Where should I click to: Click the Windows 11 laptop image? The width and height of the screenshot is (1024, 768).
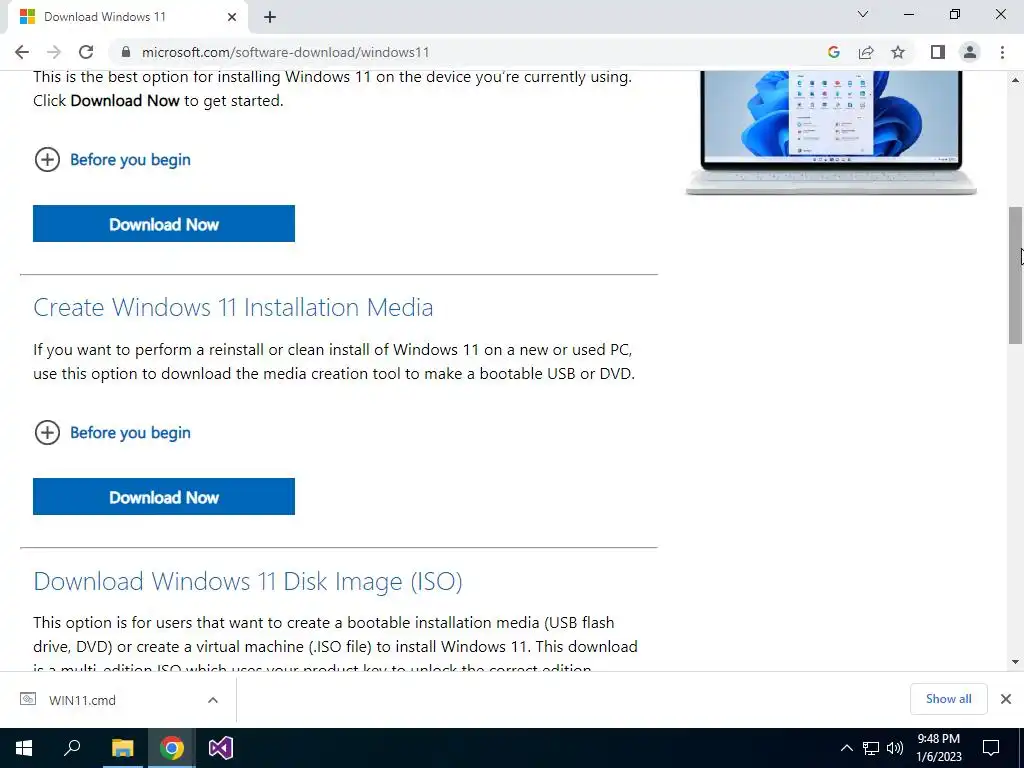pyautogui.click(x=831, y=133)
